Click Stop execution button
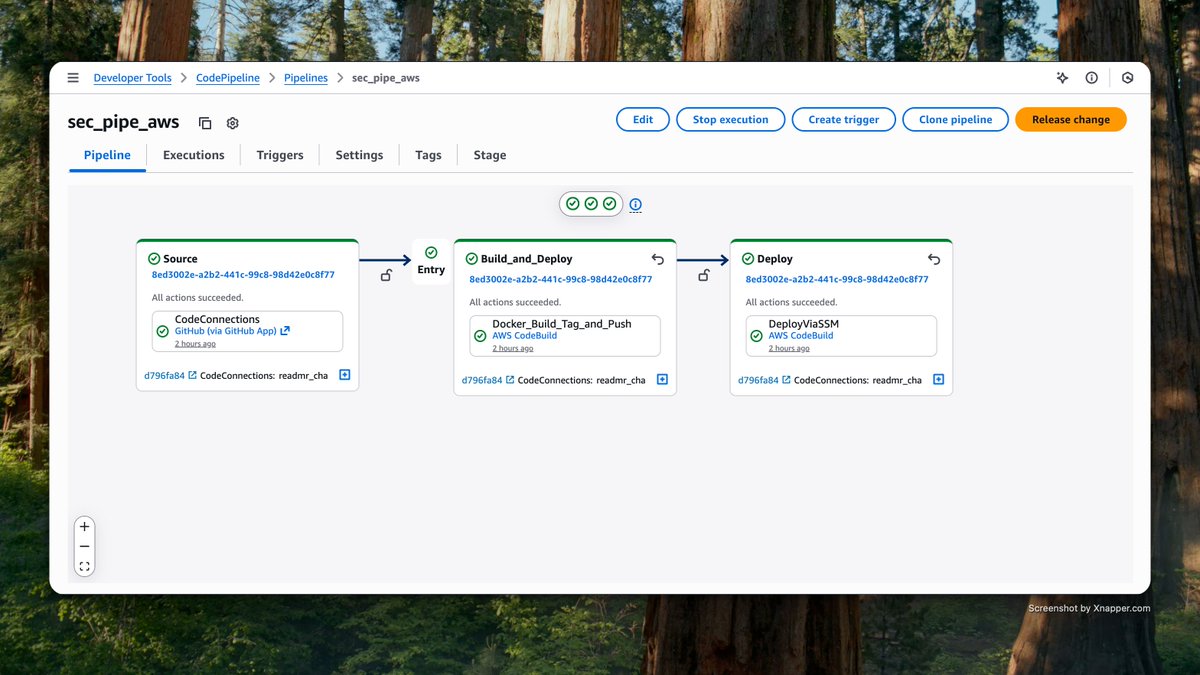Image resolution: width=1200 pixels, height=675 pixels. click(x=731, y=120)
